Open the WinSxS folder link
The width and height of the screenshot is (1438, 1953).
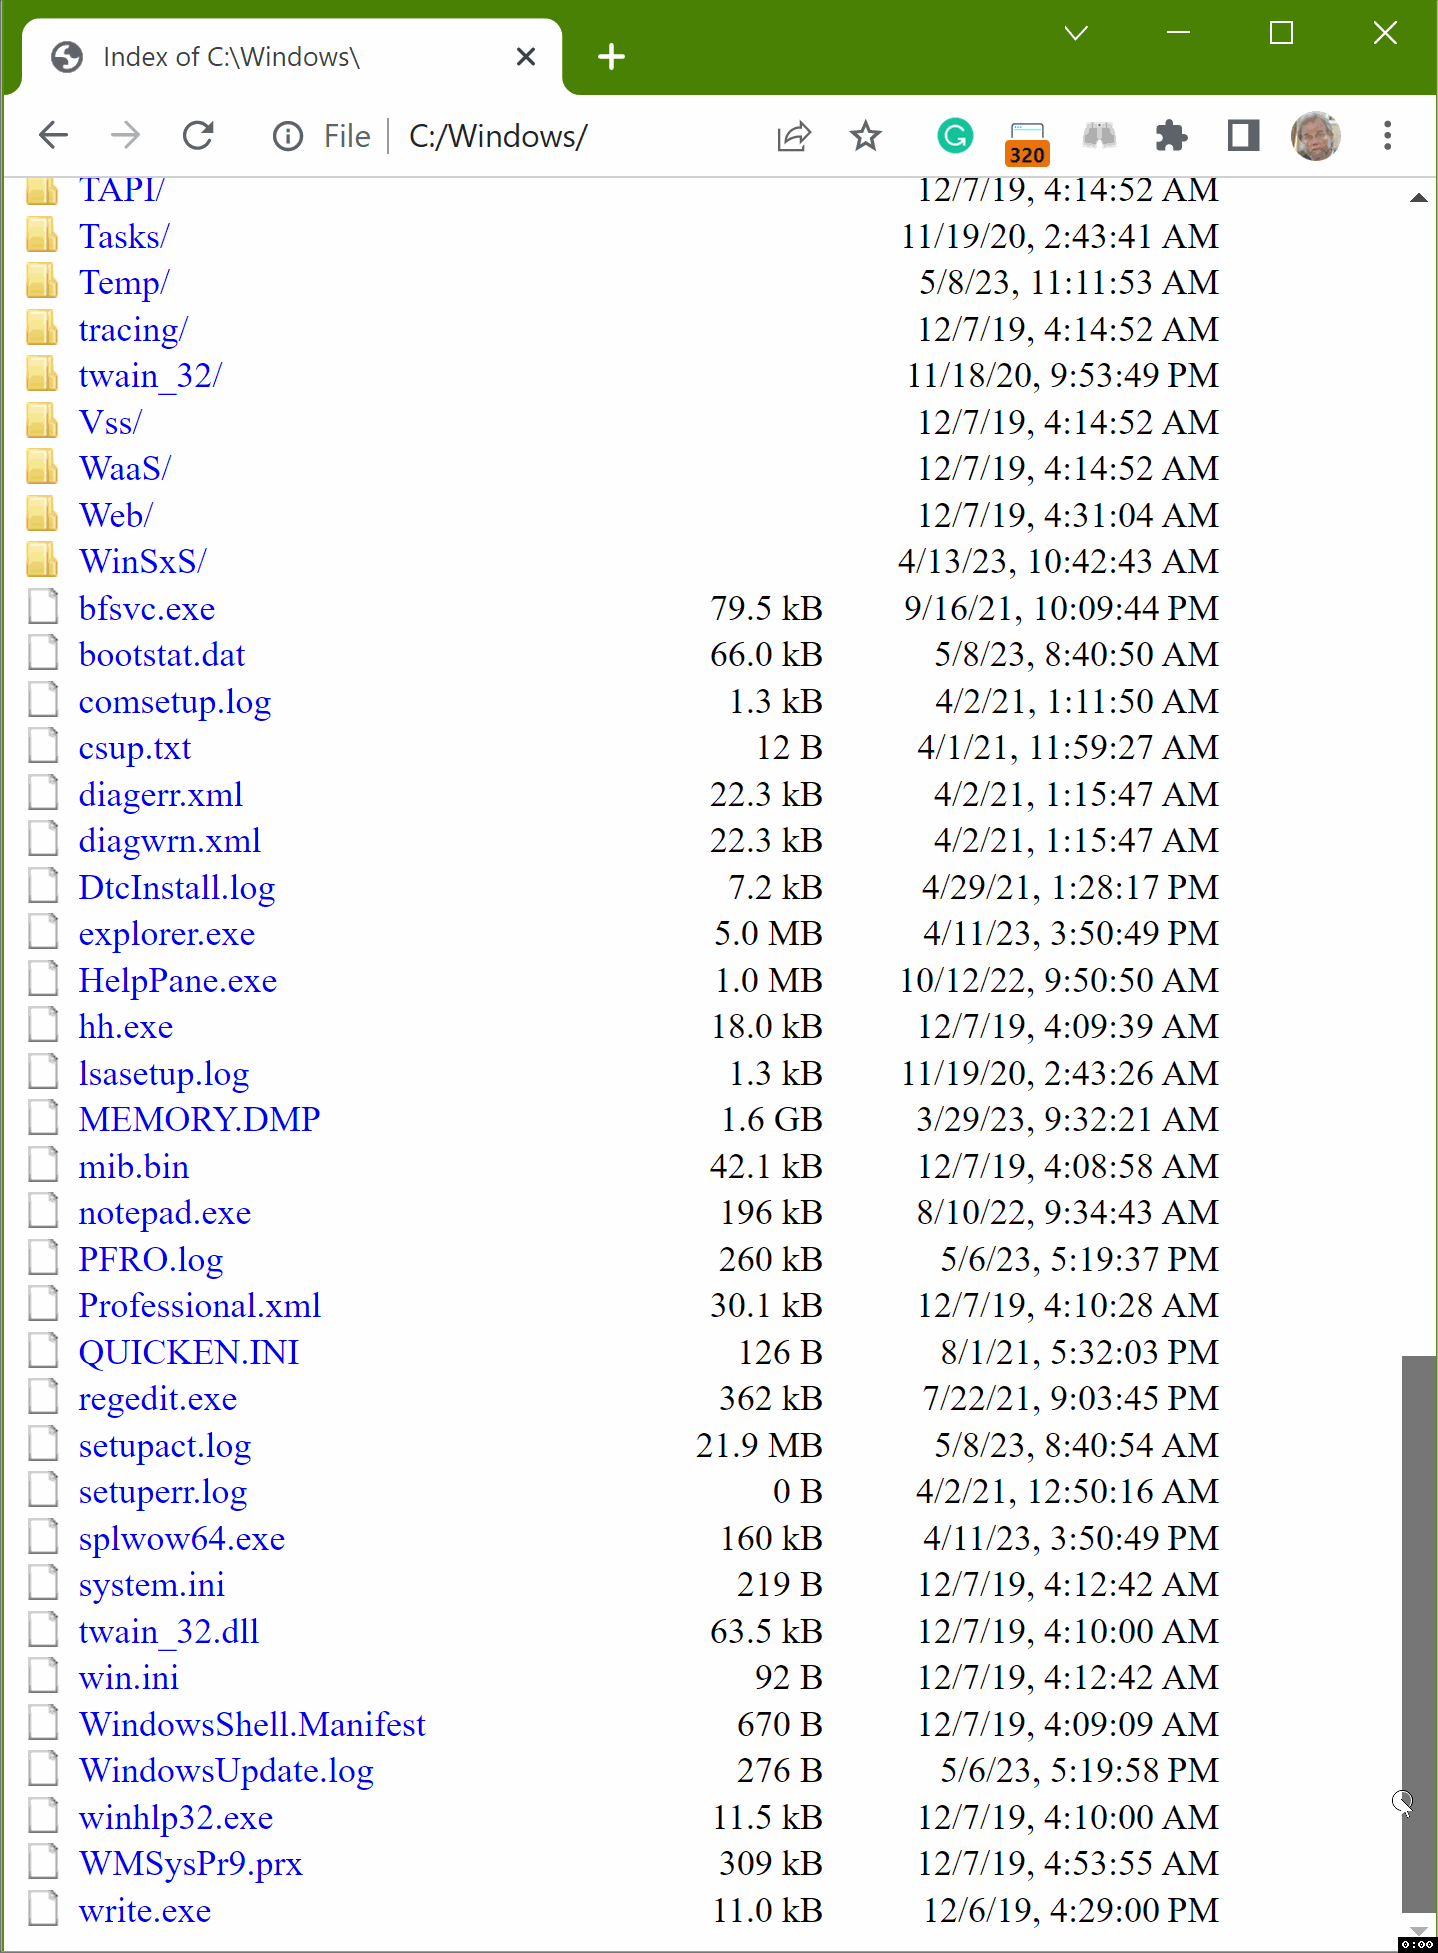coord(143,562)
